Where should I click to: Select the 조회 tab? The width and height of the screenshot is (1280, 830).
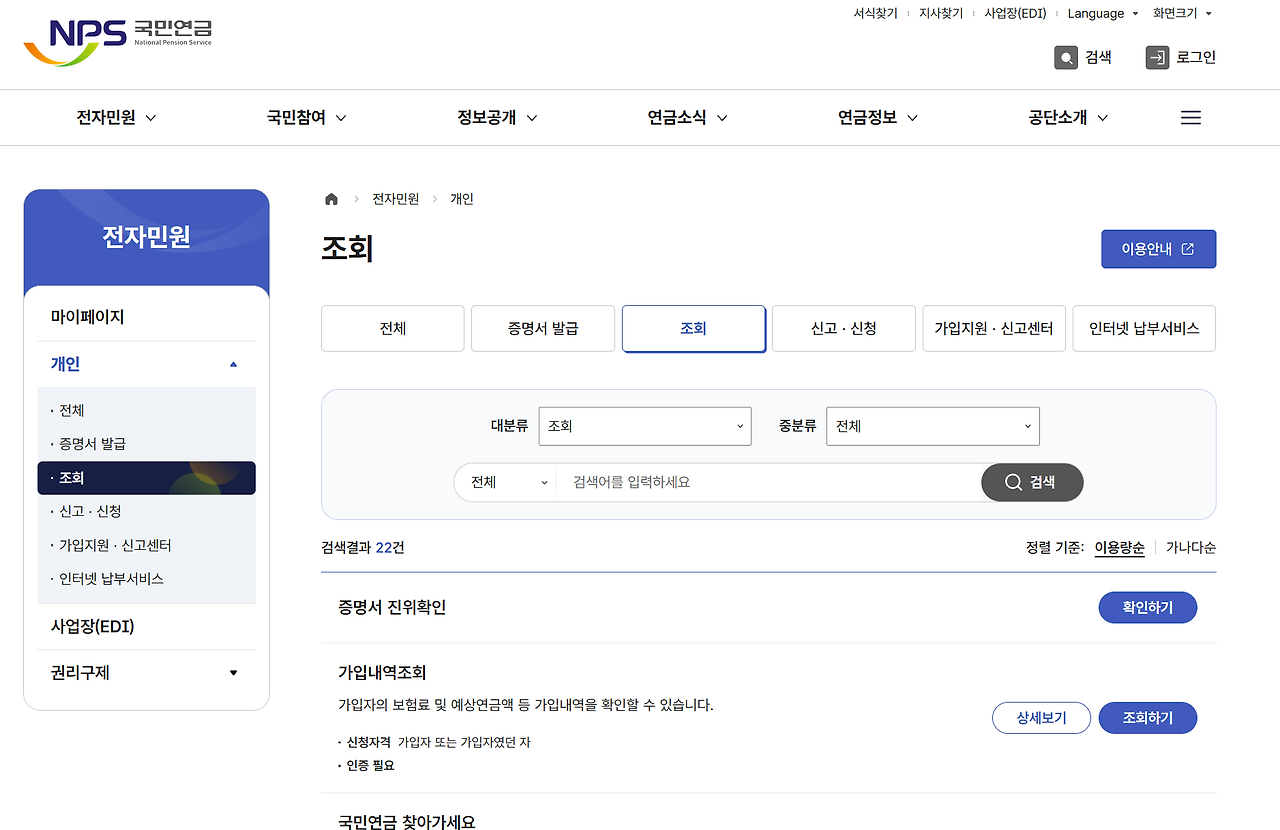click(694, 328)
